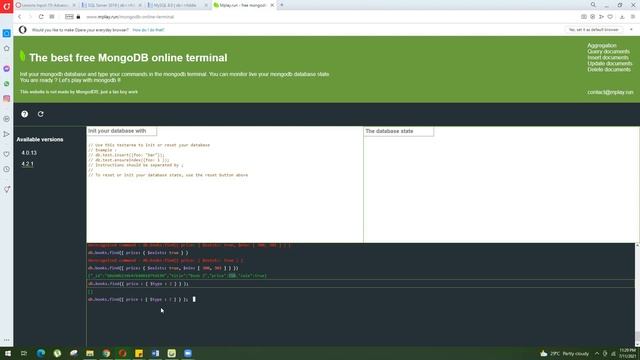Switch to the MySQL 8.0 tab

tap(177, 5)
